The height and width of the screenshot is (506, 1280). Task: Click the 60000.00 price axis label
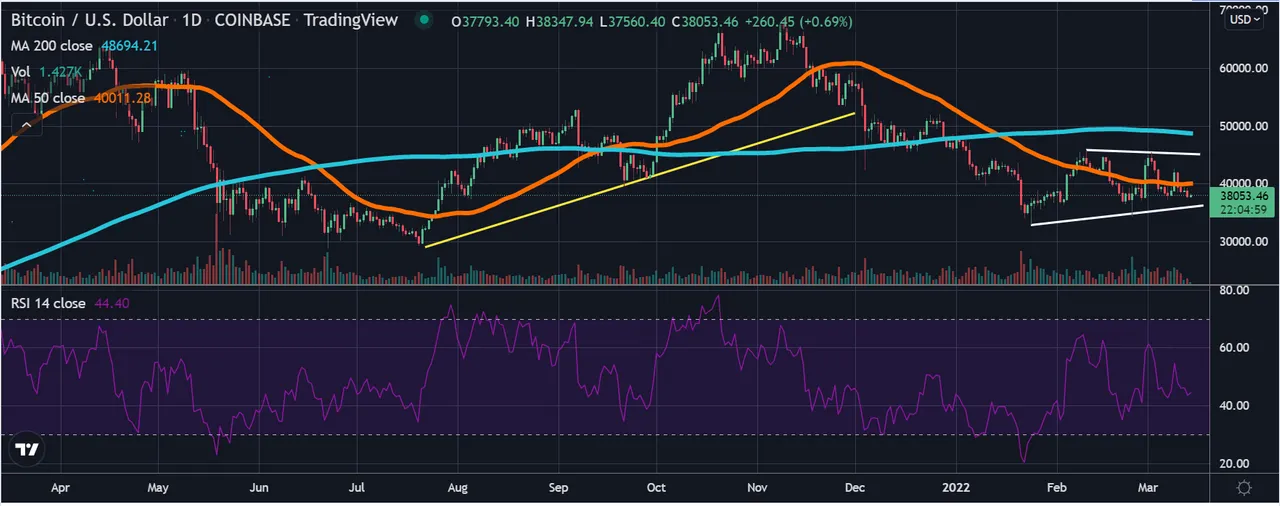1243,68
